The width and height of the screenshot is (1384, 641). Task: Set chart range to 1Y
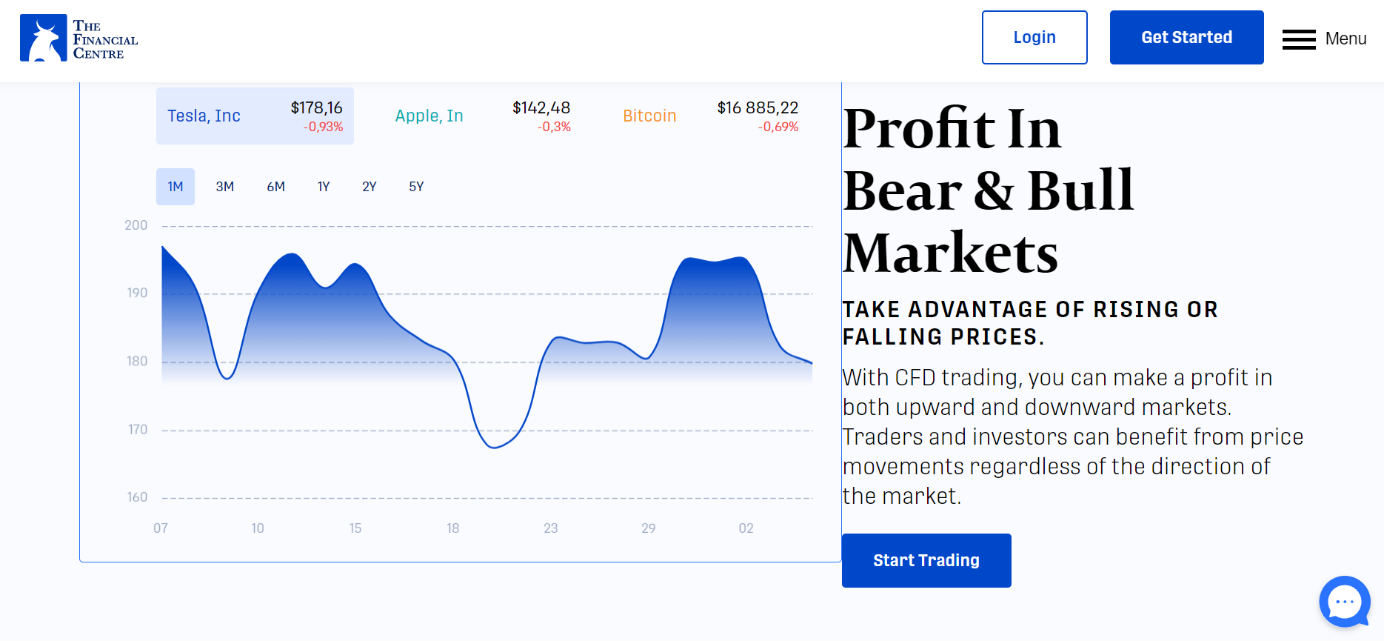pyautogui.click(x=324, y=187)
